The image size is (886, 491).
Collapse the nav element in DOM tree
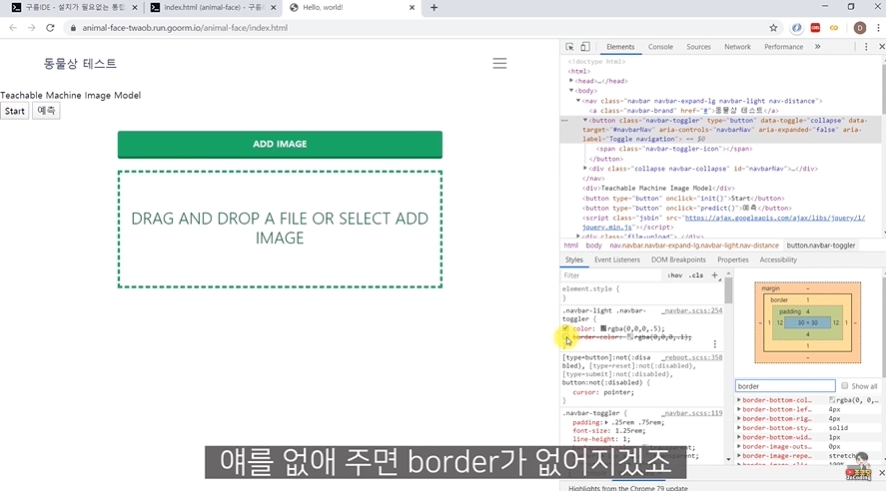click(578, 101)
